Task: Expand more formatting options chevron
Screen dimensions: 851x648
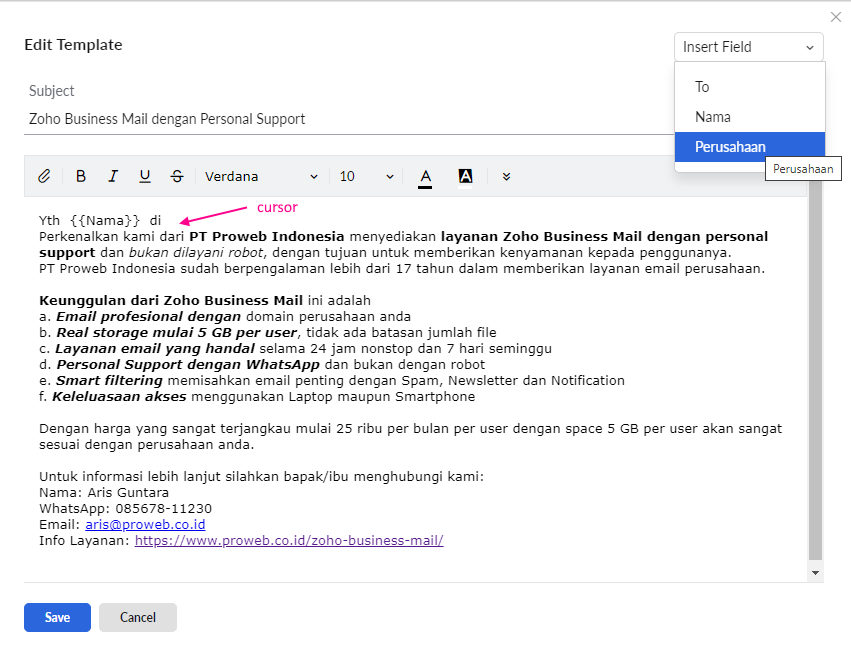Action: (506, 177)
